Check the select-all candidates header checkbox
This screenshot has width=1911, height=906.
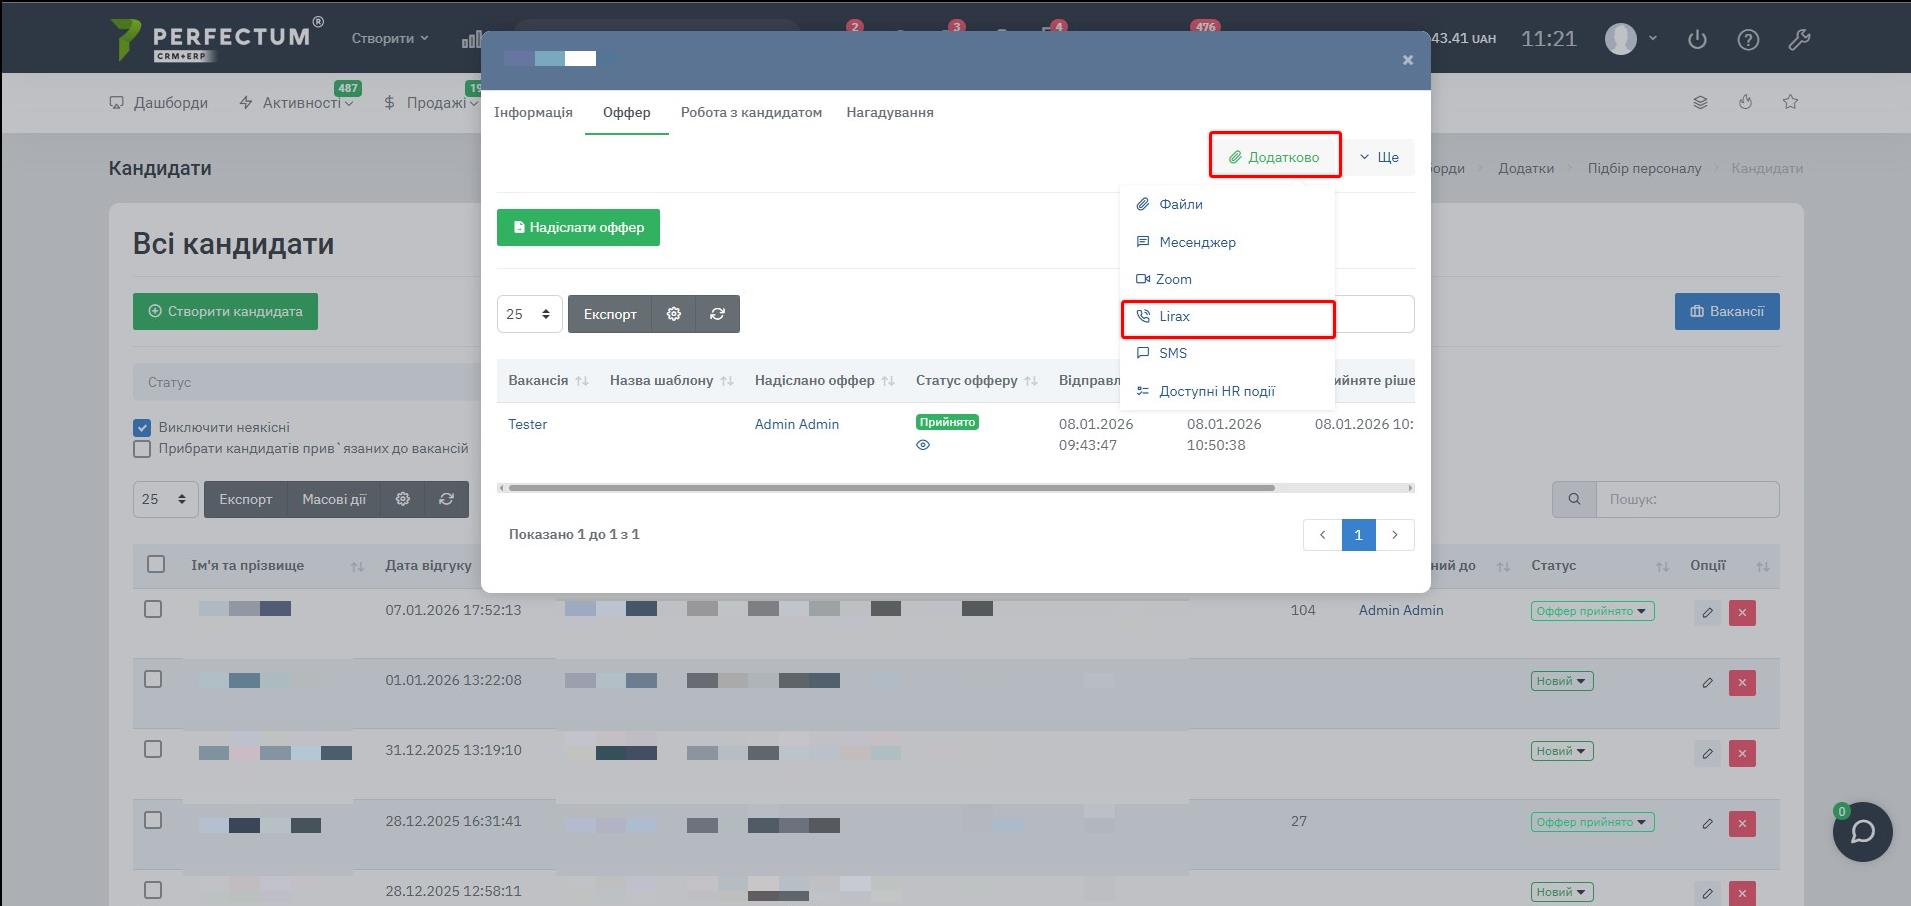tap(156, 564)
